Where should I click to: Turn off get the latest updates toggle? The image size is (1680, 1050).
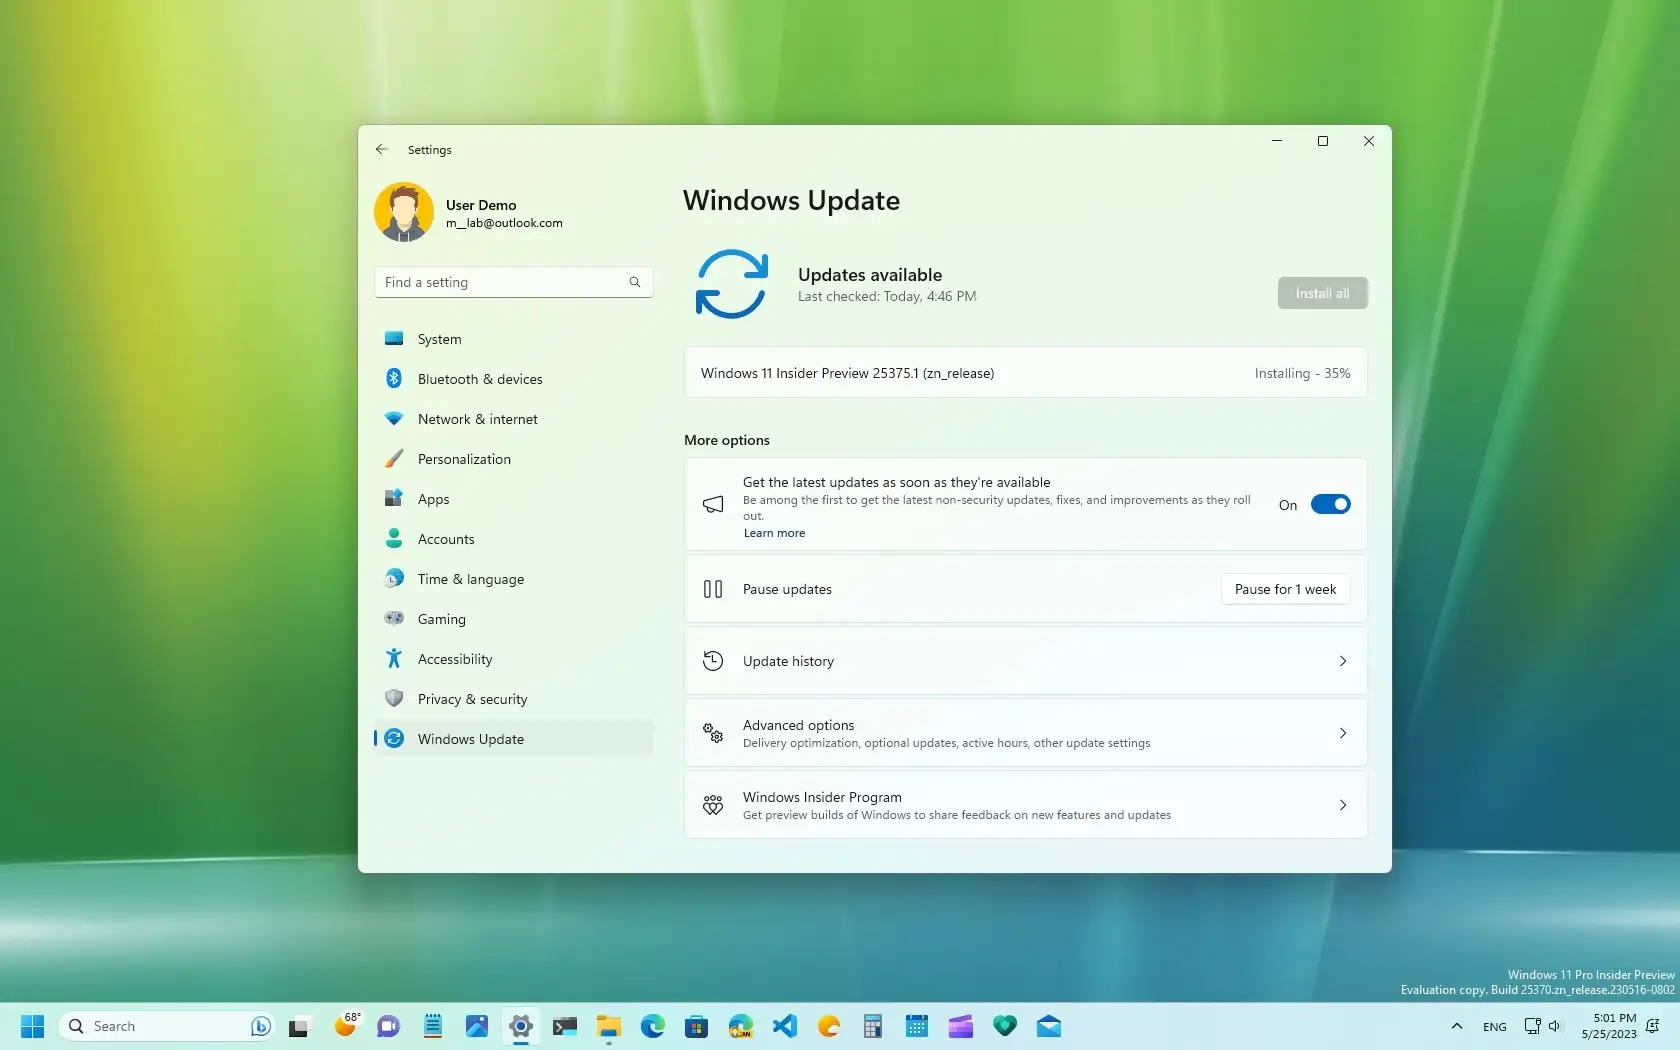[x=1330, y=504]
